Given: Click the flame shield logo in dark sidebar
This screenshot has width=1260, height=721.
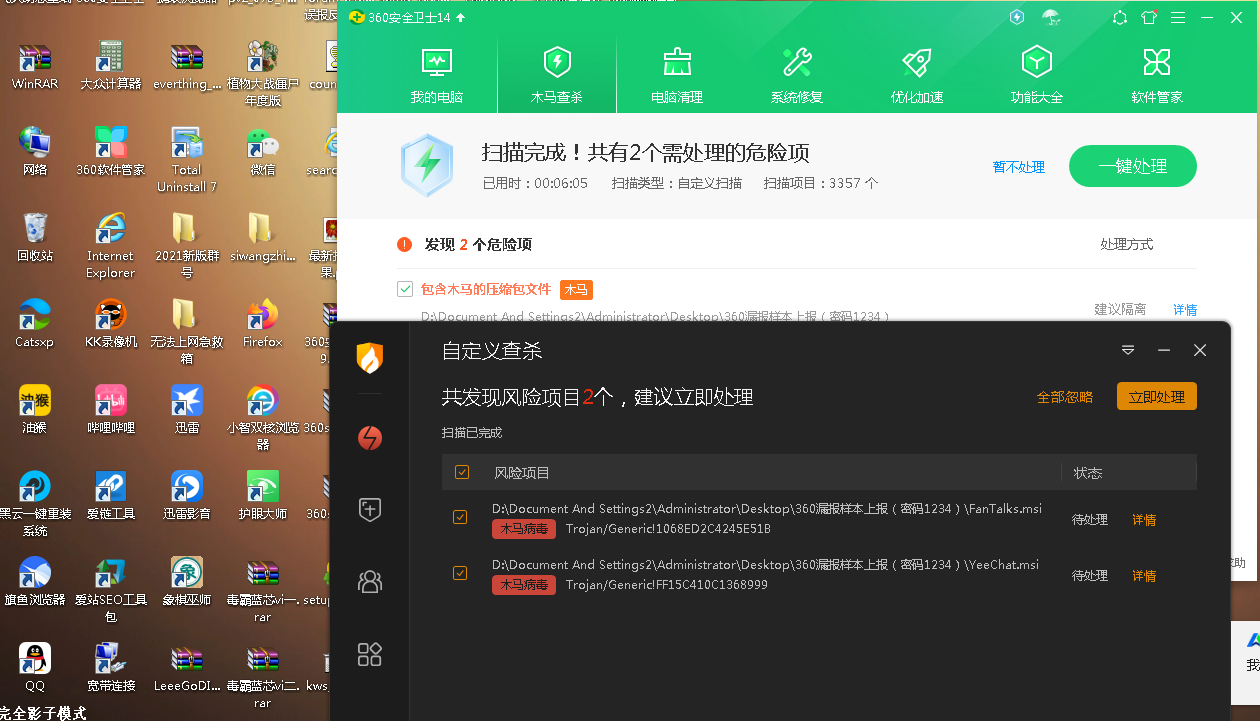Looking at the screenshot, I should [370, 357].
